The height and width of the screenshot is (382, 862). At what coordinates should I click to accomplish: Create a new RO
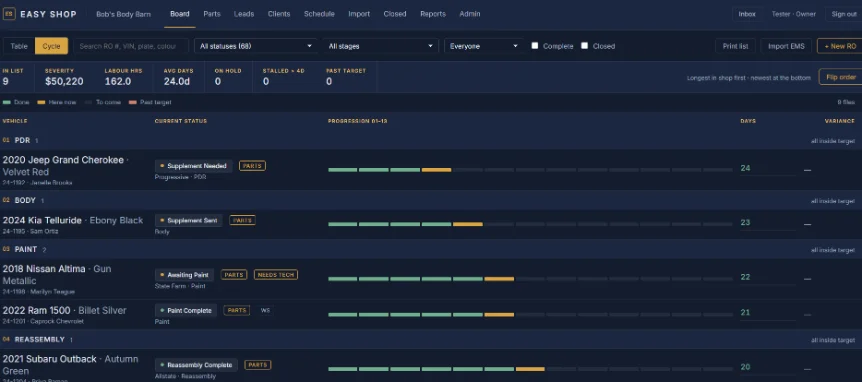point(839,46)
